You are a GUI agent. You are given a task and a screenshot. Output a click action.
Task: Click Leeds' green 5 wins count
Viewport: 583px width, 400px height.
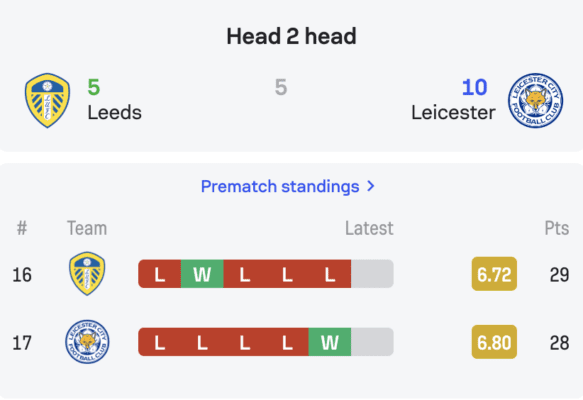[x=94, y=87]
